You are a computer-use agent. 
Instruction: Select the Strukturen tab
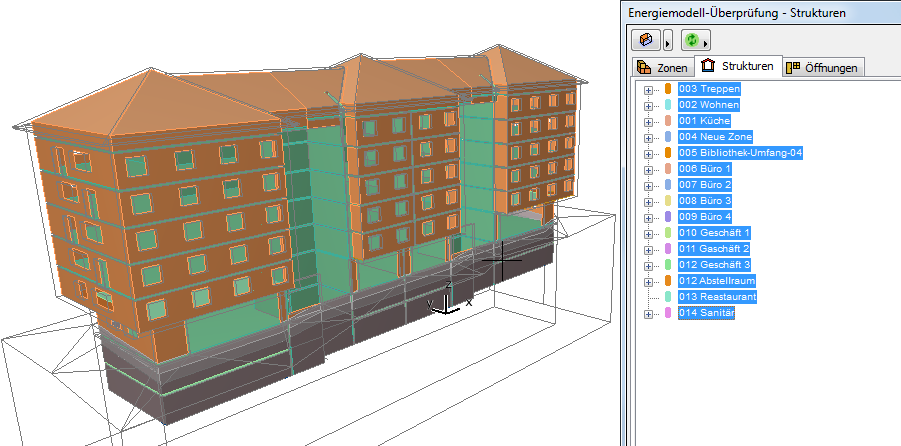coord(739,67)
